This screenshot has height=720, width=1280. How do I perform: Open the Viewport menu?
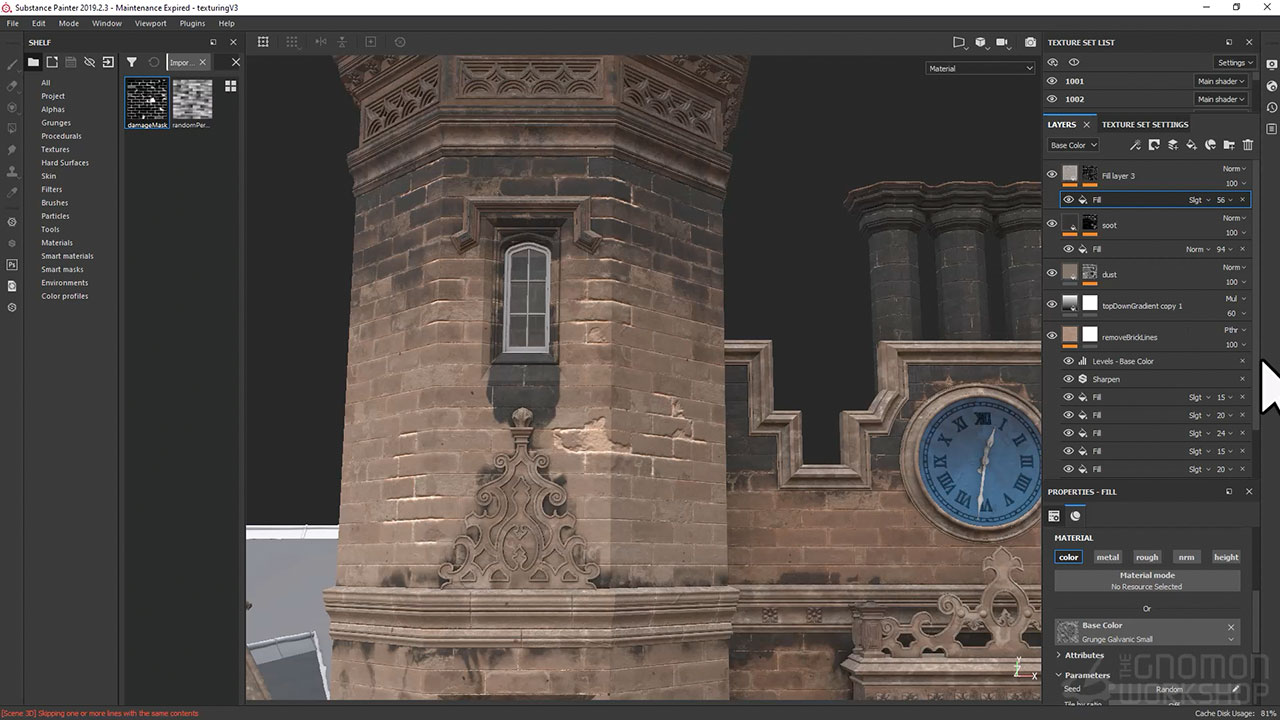tap(151, 23)
